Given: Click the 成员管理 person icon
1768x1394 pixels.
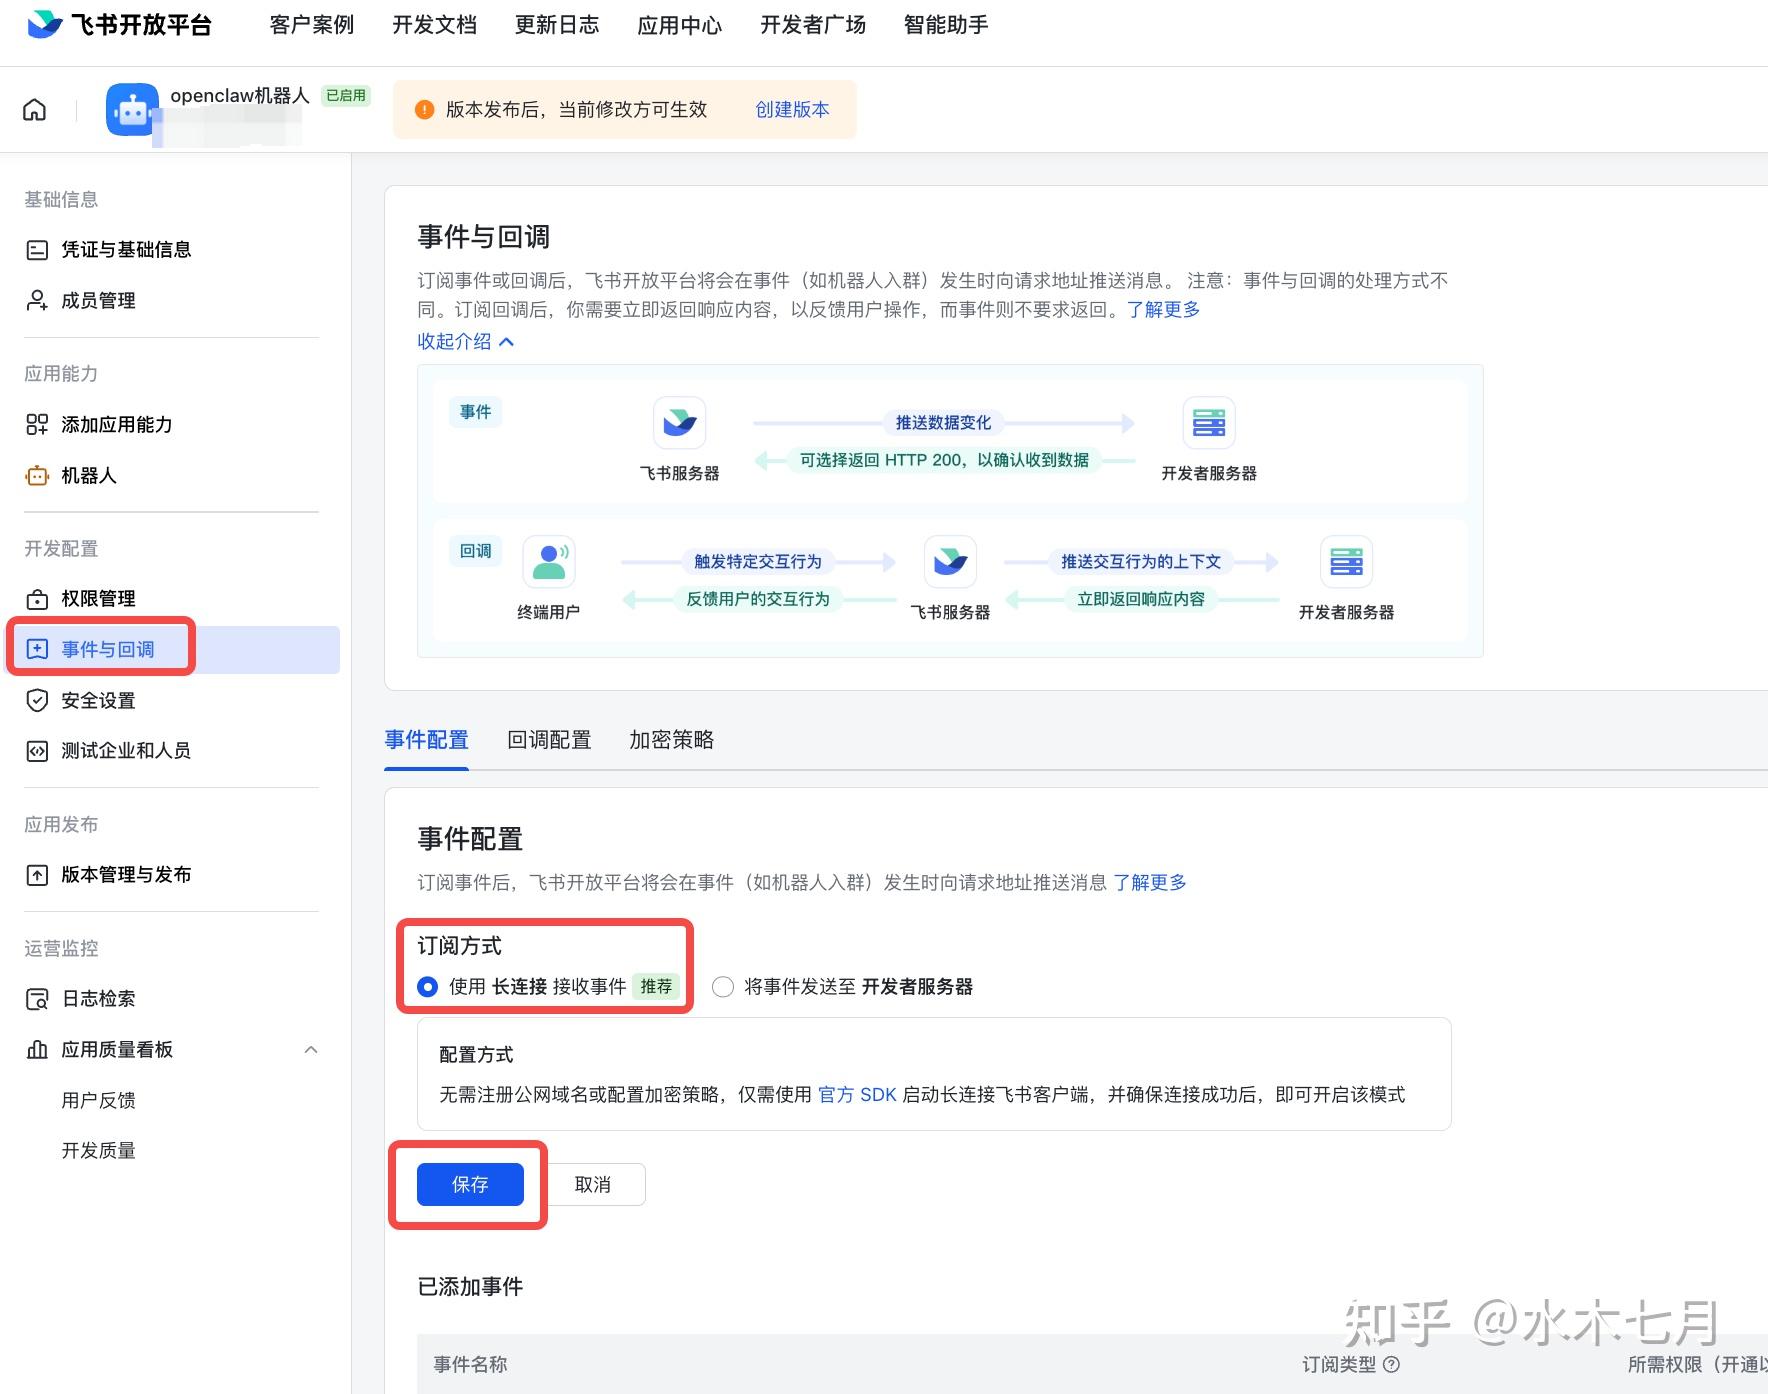Looking at the screenshot, I should [37, 300].
